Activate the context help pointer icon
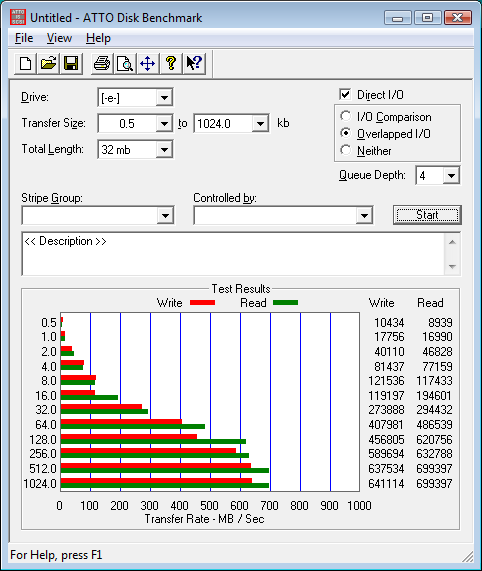Viewport: 482px width, 571px height. click(x=194, y=64)
